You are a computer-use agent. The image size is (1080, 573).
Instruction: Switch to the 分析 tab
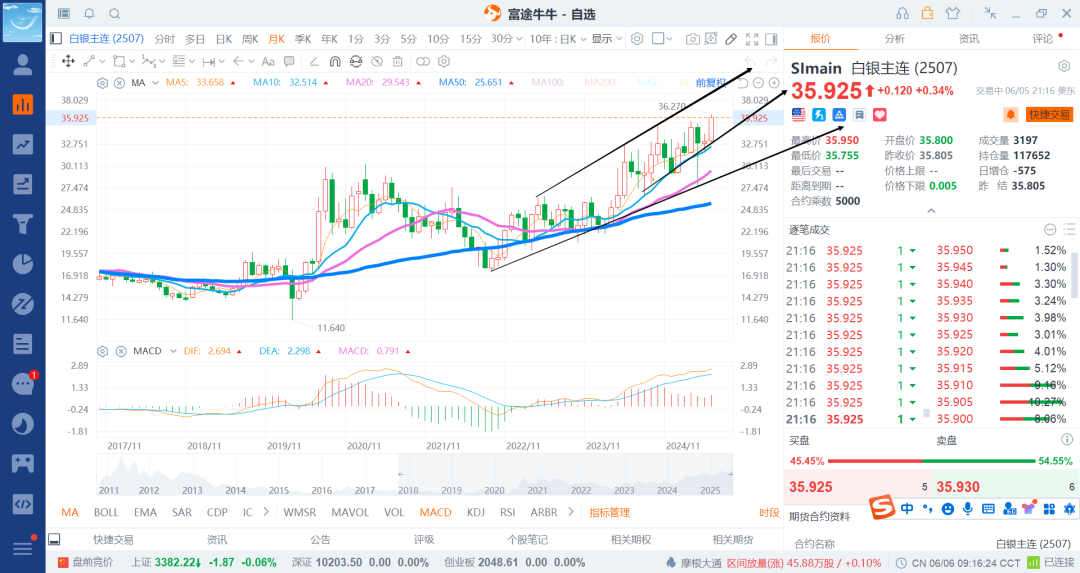pyautogui.click(x=894, y=39)
